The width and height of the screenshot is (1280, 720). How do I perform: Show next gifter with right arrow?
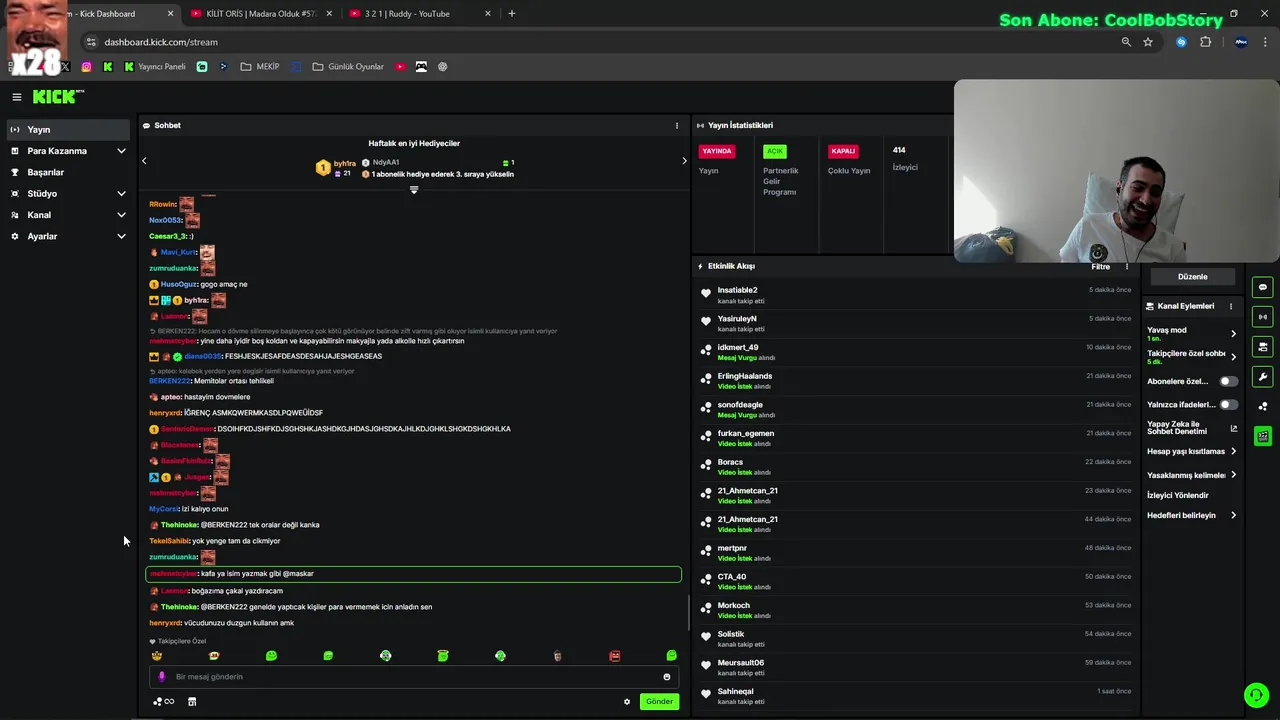[684, 161]
